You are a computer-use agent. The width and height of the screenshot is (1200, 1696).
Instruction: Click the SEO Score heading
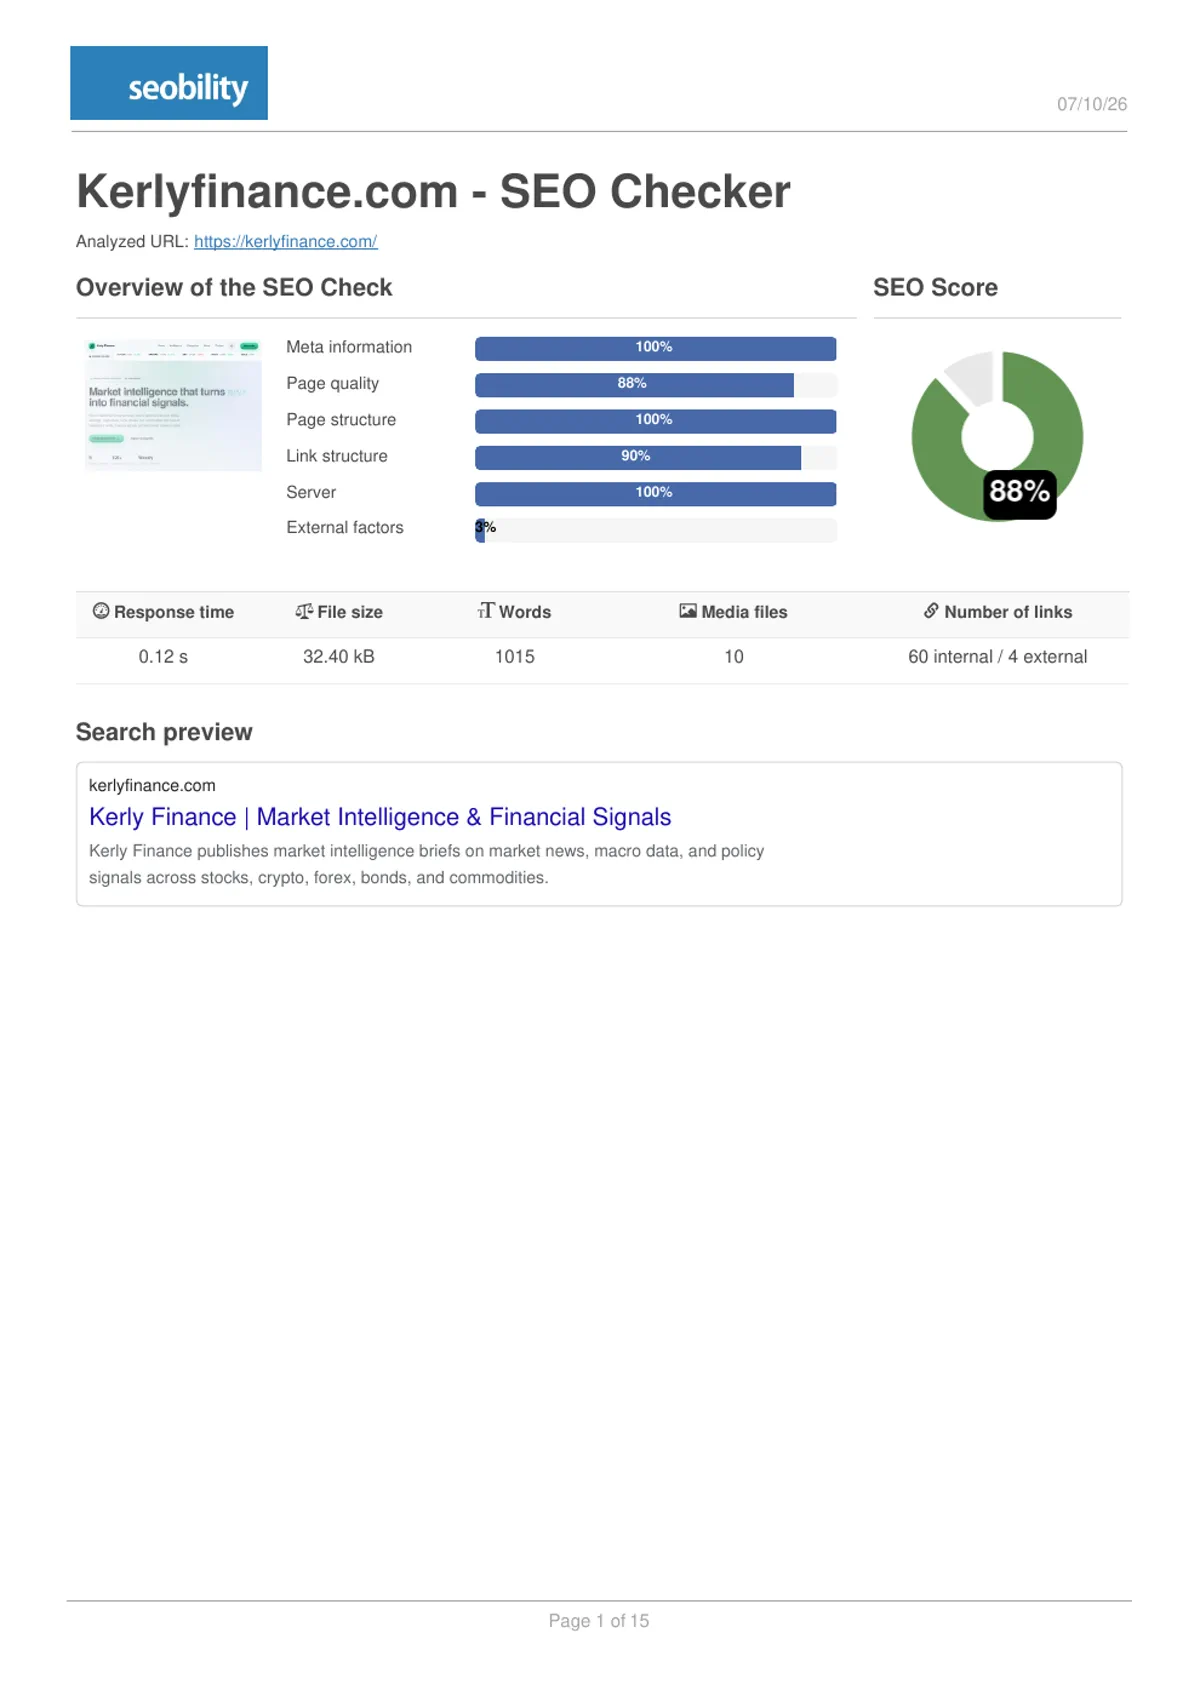coord(936,288)
